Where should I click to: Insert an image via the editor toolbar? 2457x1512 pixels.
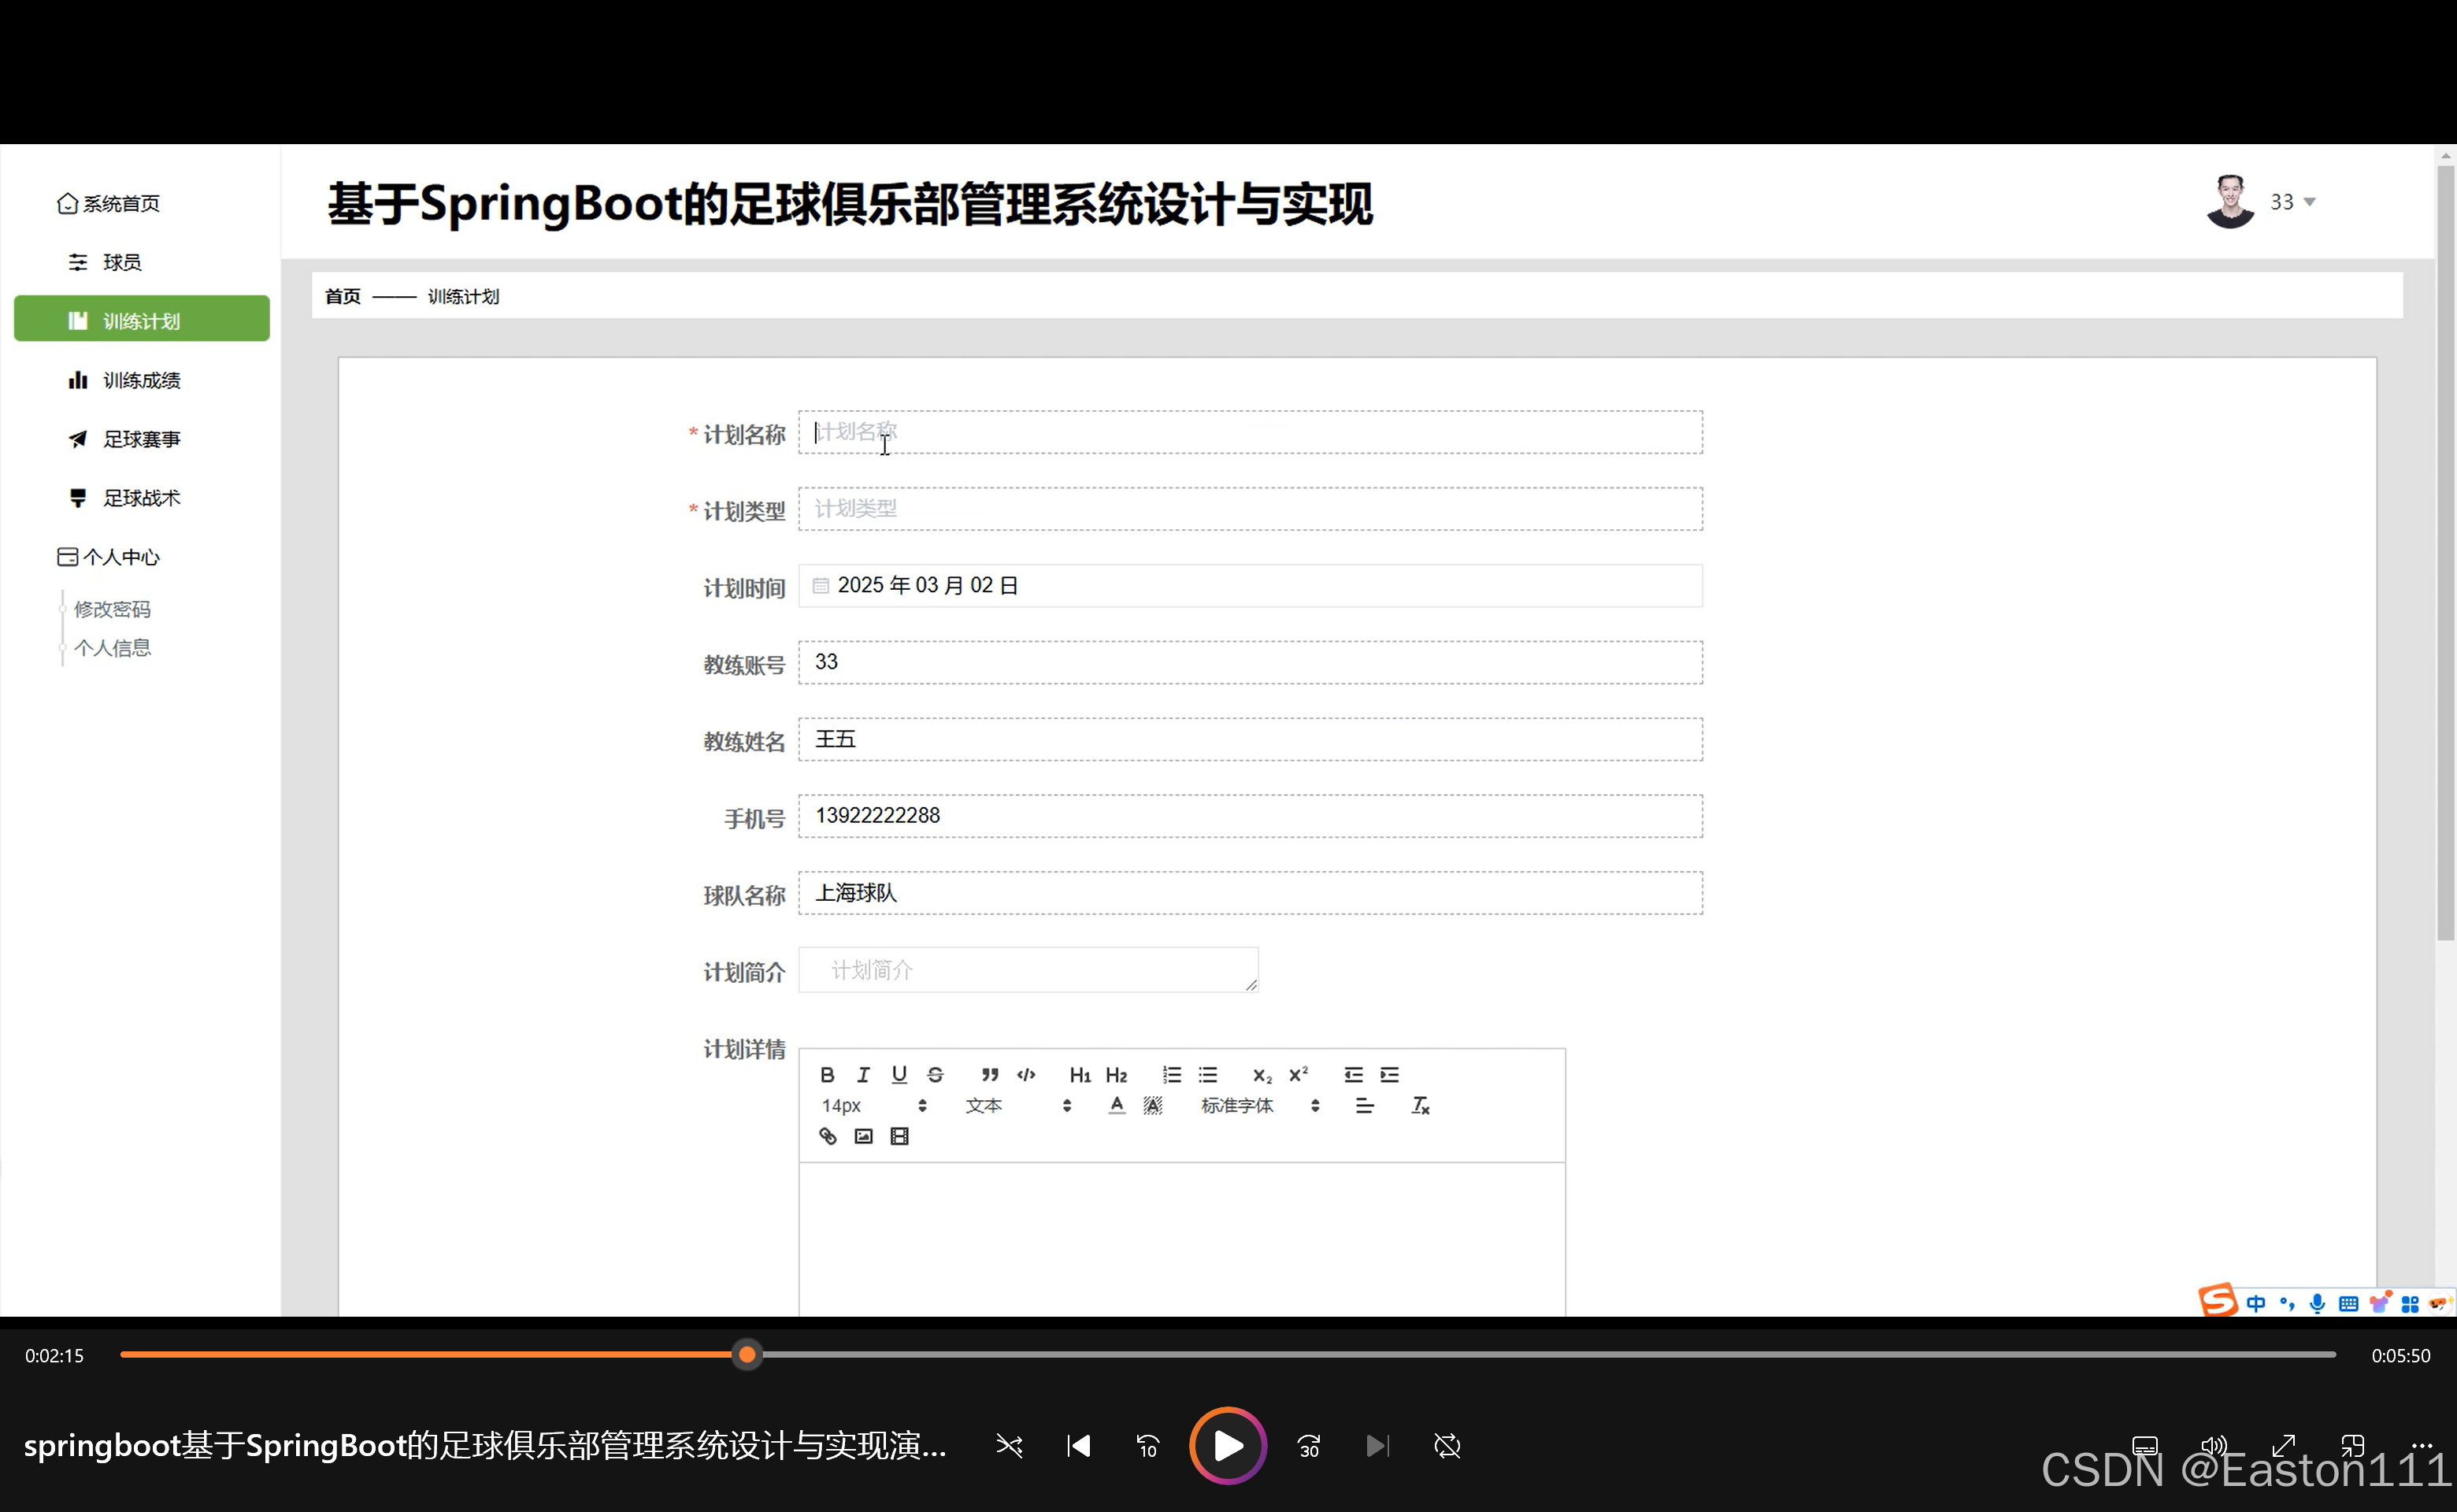(x=862, y=1136)
